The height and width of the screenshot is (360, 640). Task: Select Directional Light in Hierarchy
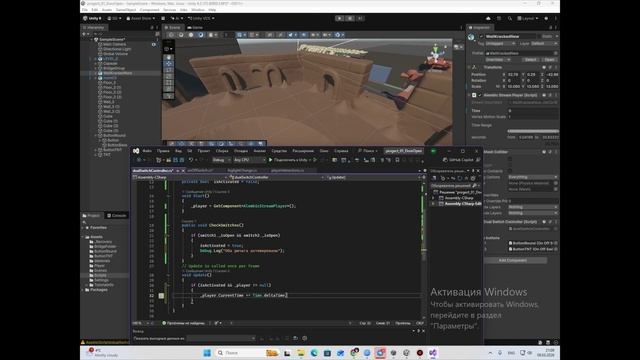117,49
